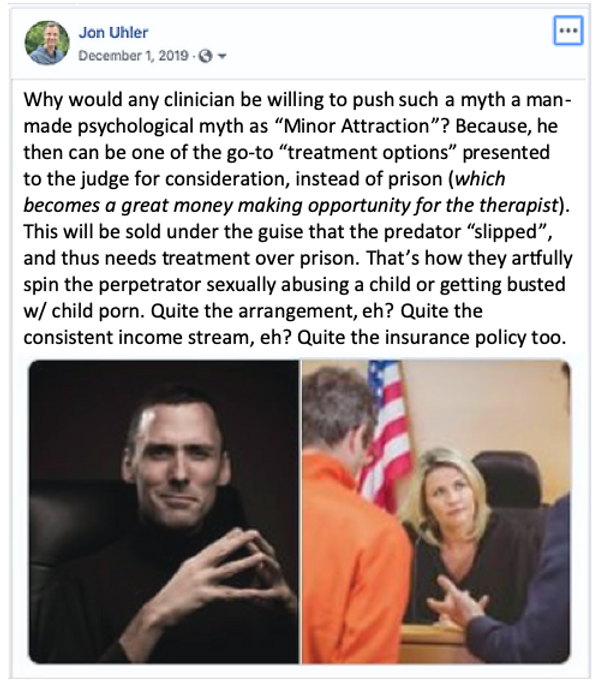Screen dimensions: 598x682
Task: Open the December 1, 2019 timestamp link
Action: 133,56
